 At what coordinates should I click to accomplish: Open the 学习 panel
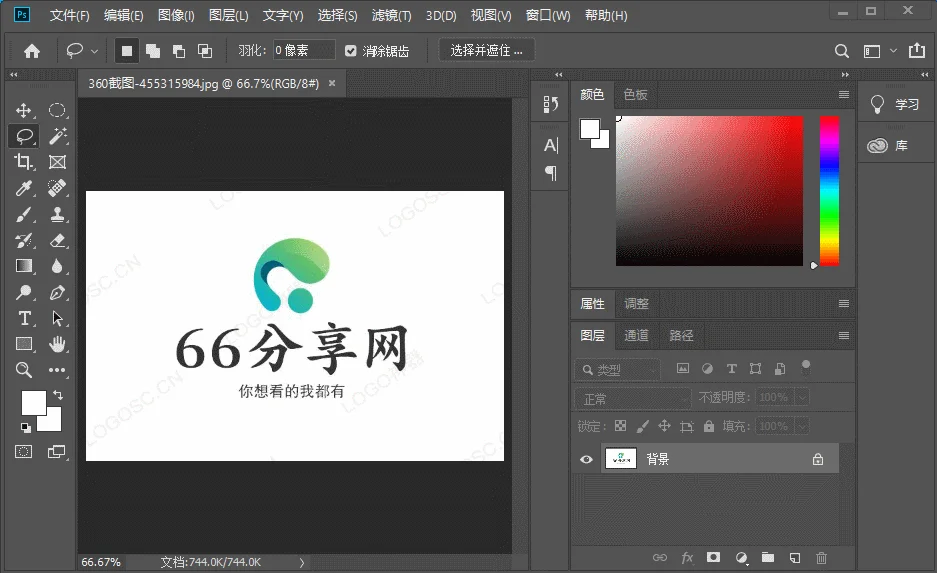click(895, 104)
